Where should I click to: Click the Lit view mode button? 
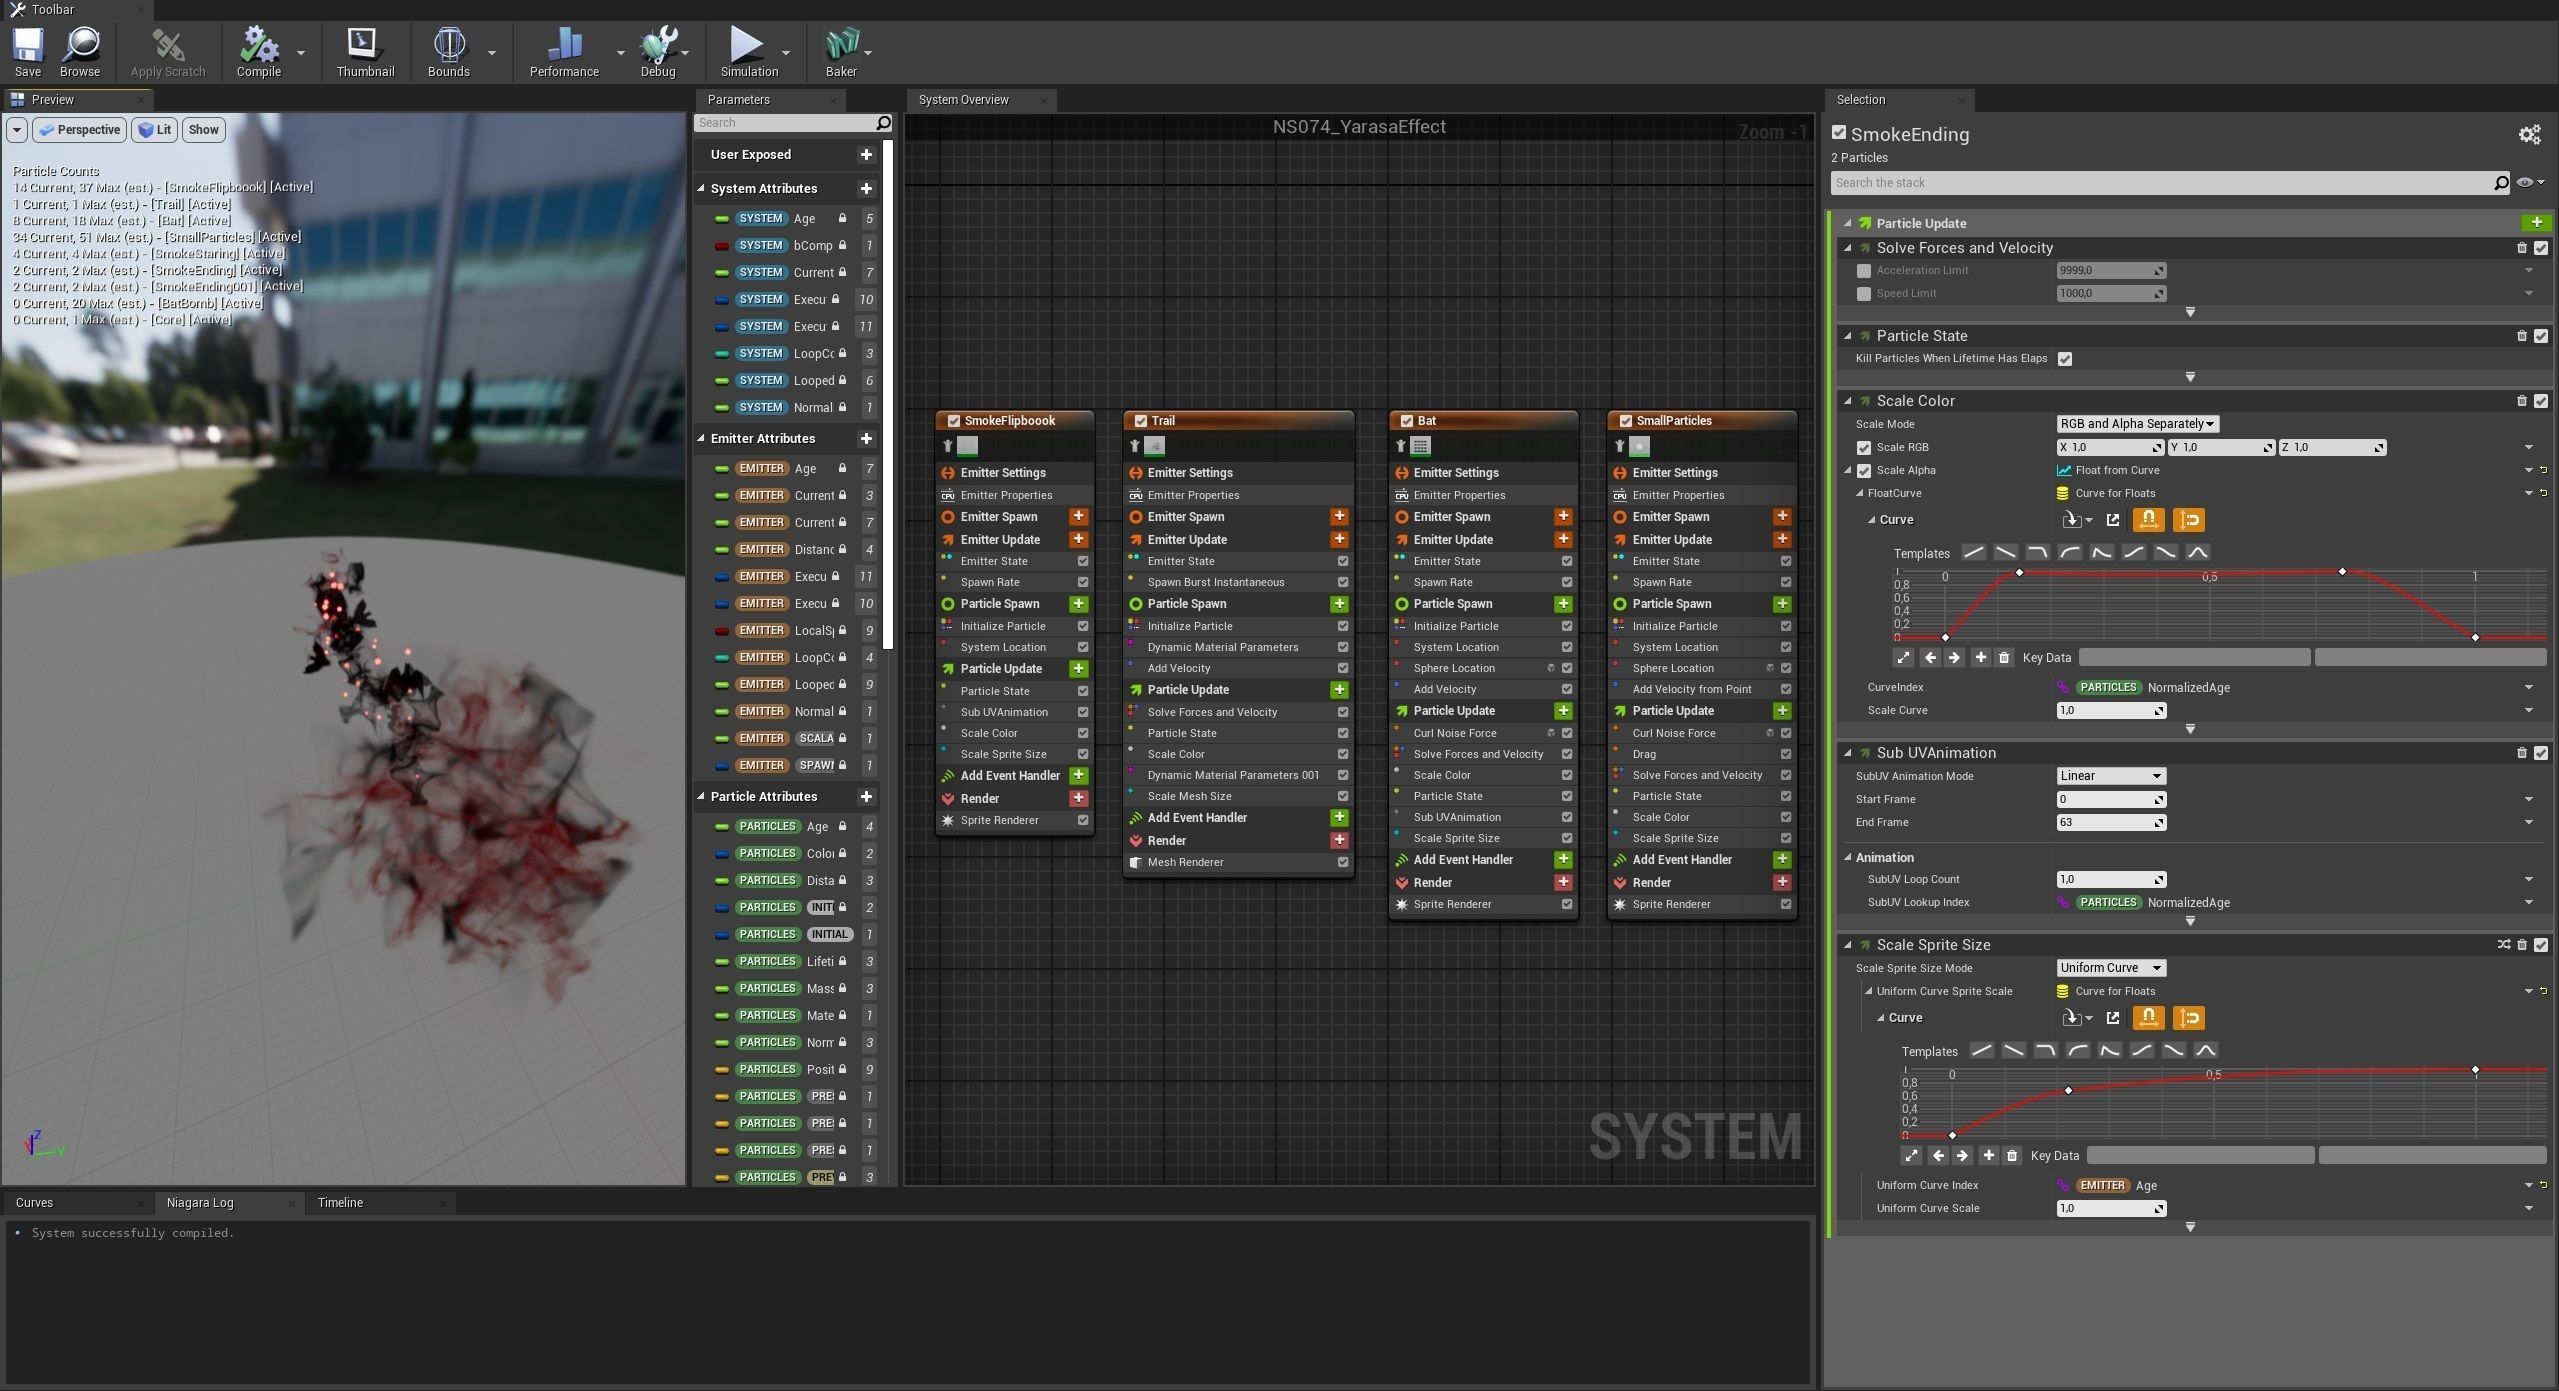[155, 130]
